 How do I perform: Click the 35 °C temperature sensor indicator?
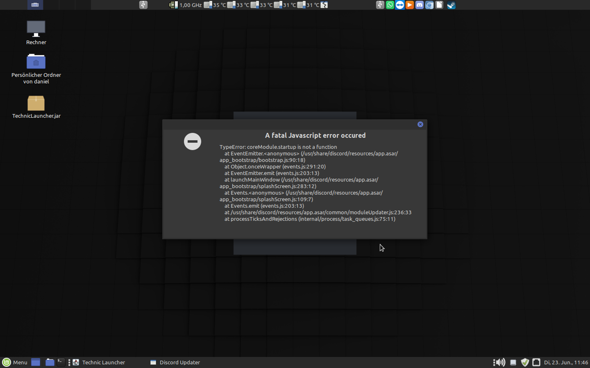tap(215, 5)
